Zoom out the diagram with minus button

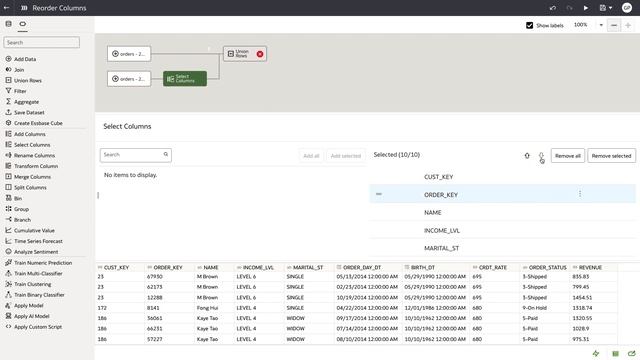click(613, 25)
